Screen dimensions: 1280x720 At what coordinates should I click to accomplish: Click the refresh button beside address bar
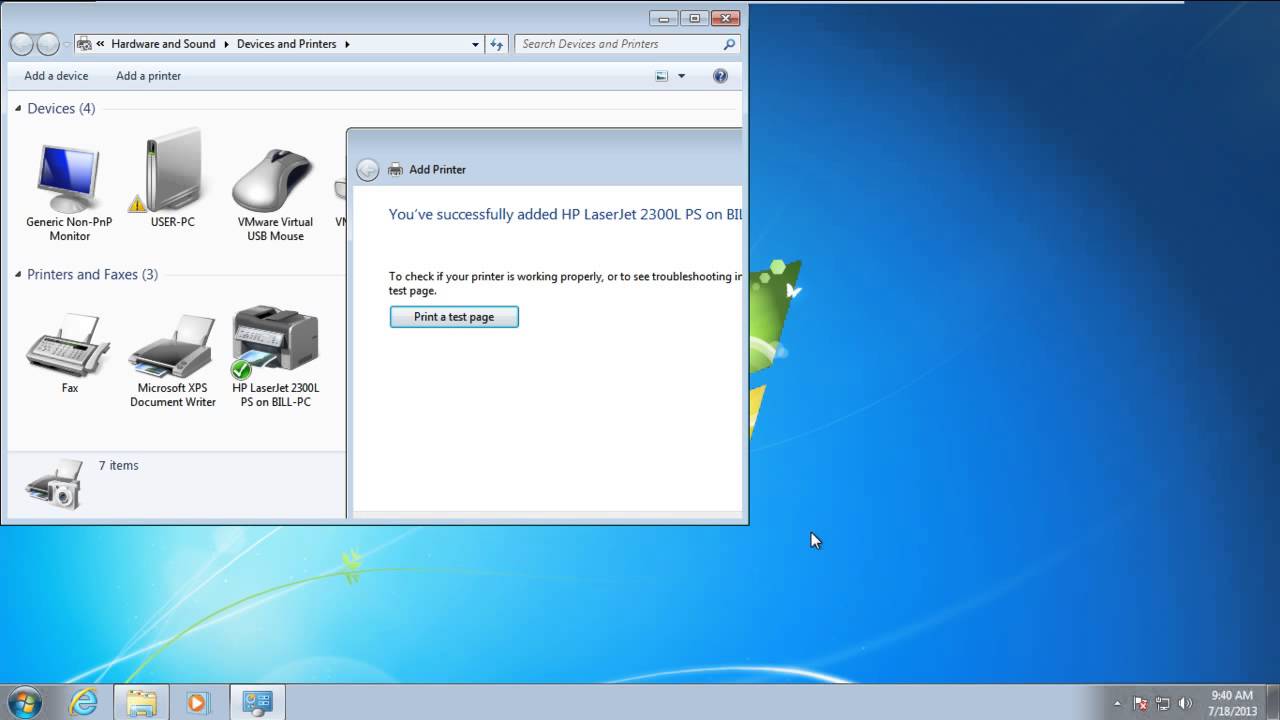point(497,44)
